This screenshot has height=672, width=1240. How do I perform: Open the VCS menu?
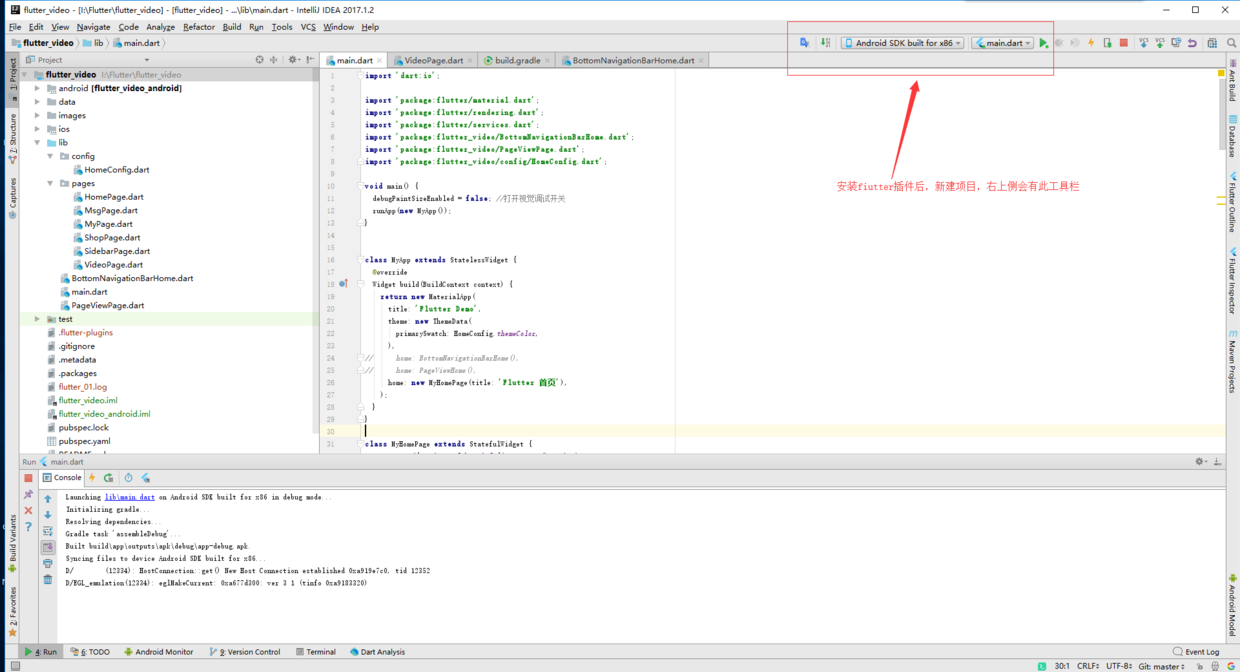tap(308, 27)
